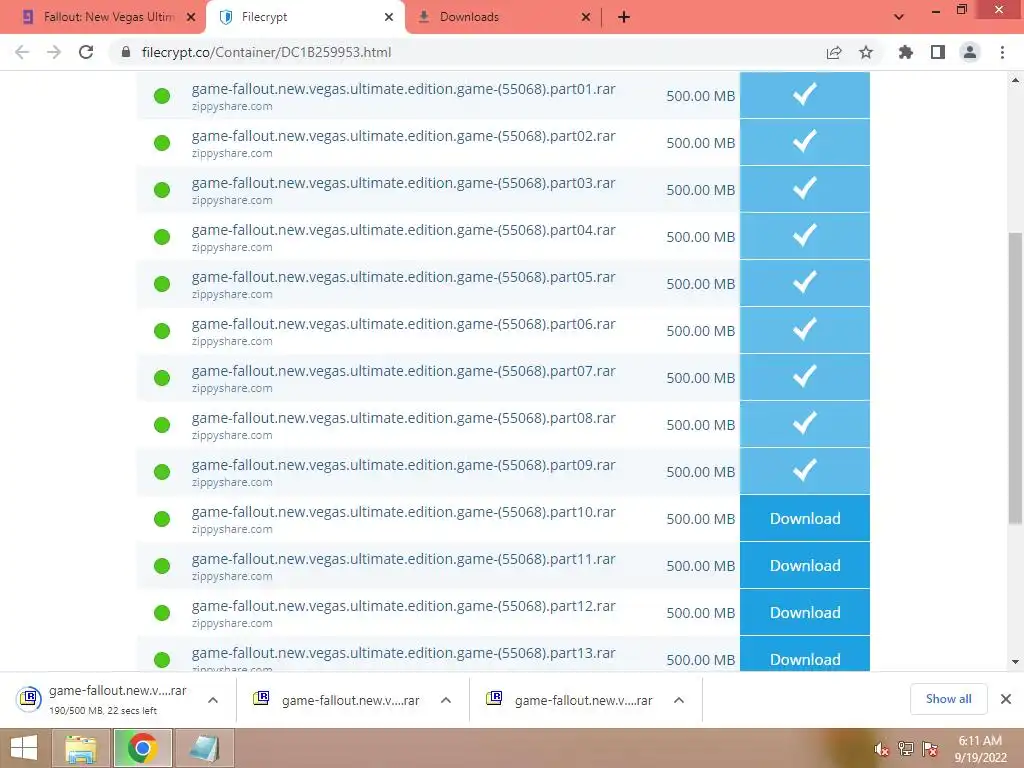Click the checkmark for part04.rar

[805, 236]
